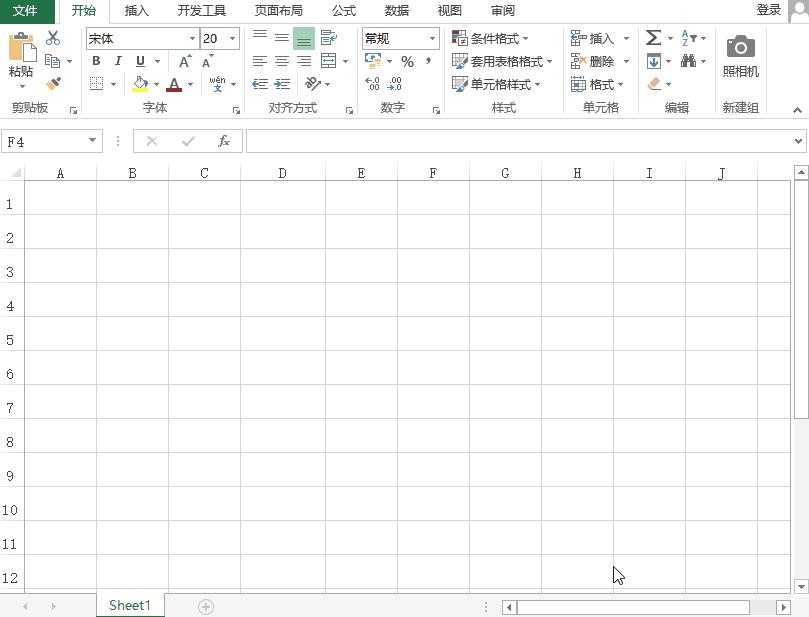The image size is (809, 617).
Task: Open the font size dropdown
Action: [x=231, y=38]
